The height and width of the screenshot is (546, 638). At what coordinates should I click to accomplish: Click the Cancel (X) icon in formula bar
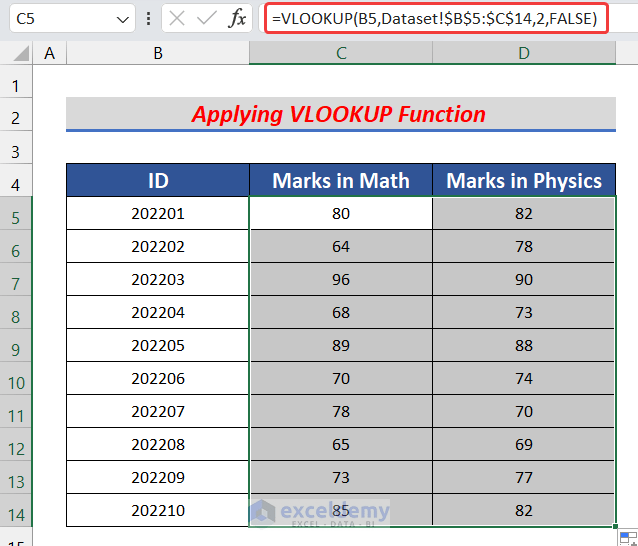pyautogui.click(x=177, y=18)
